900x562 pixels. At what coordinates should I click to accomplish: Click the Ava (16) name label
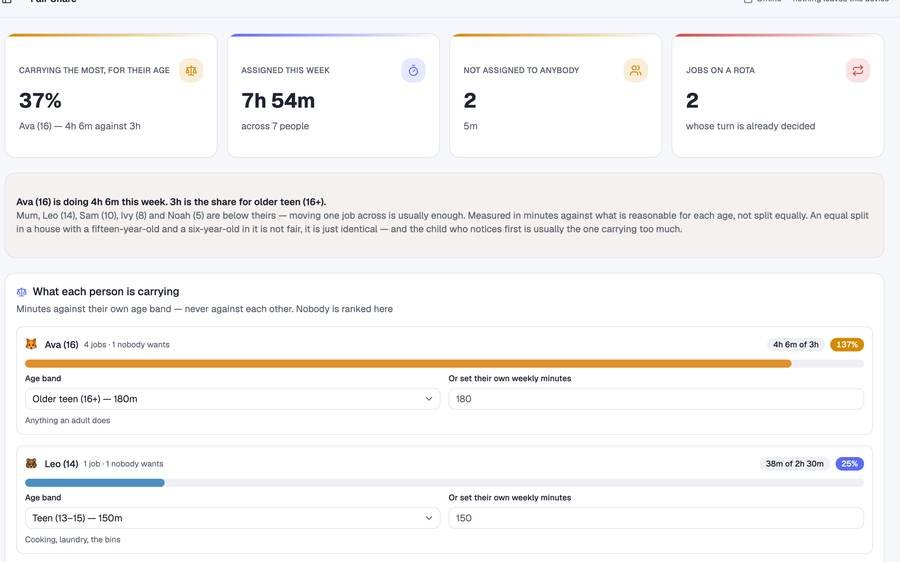click(x=61, y=344)
